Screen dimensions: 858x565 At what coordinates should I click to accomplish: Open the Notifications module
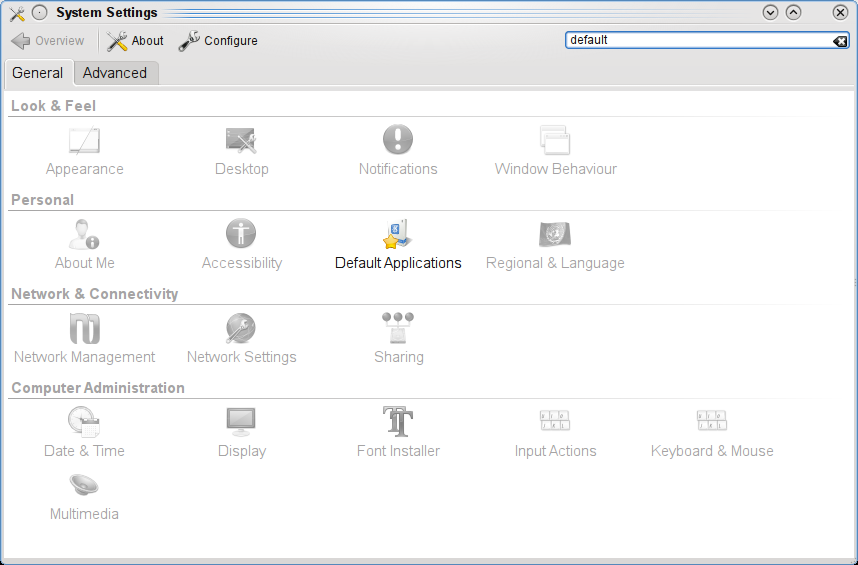pyautogui.click(x=398, y=152)
